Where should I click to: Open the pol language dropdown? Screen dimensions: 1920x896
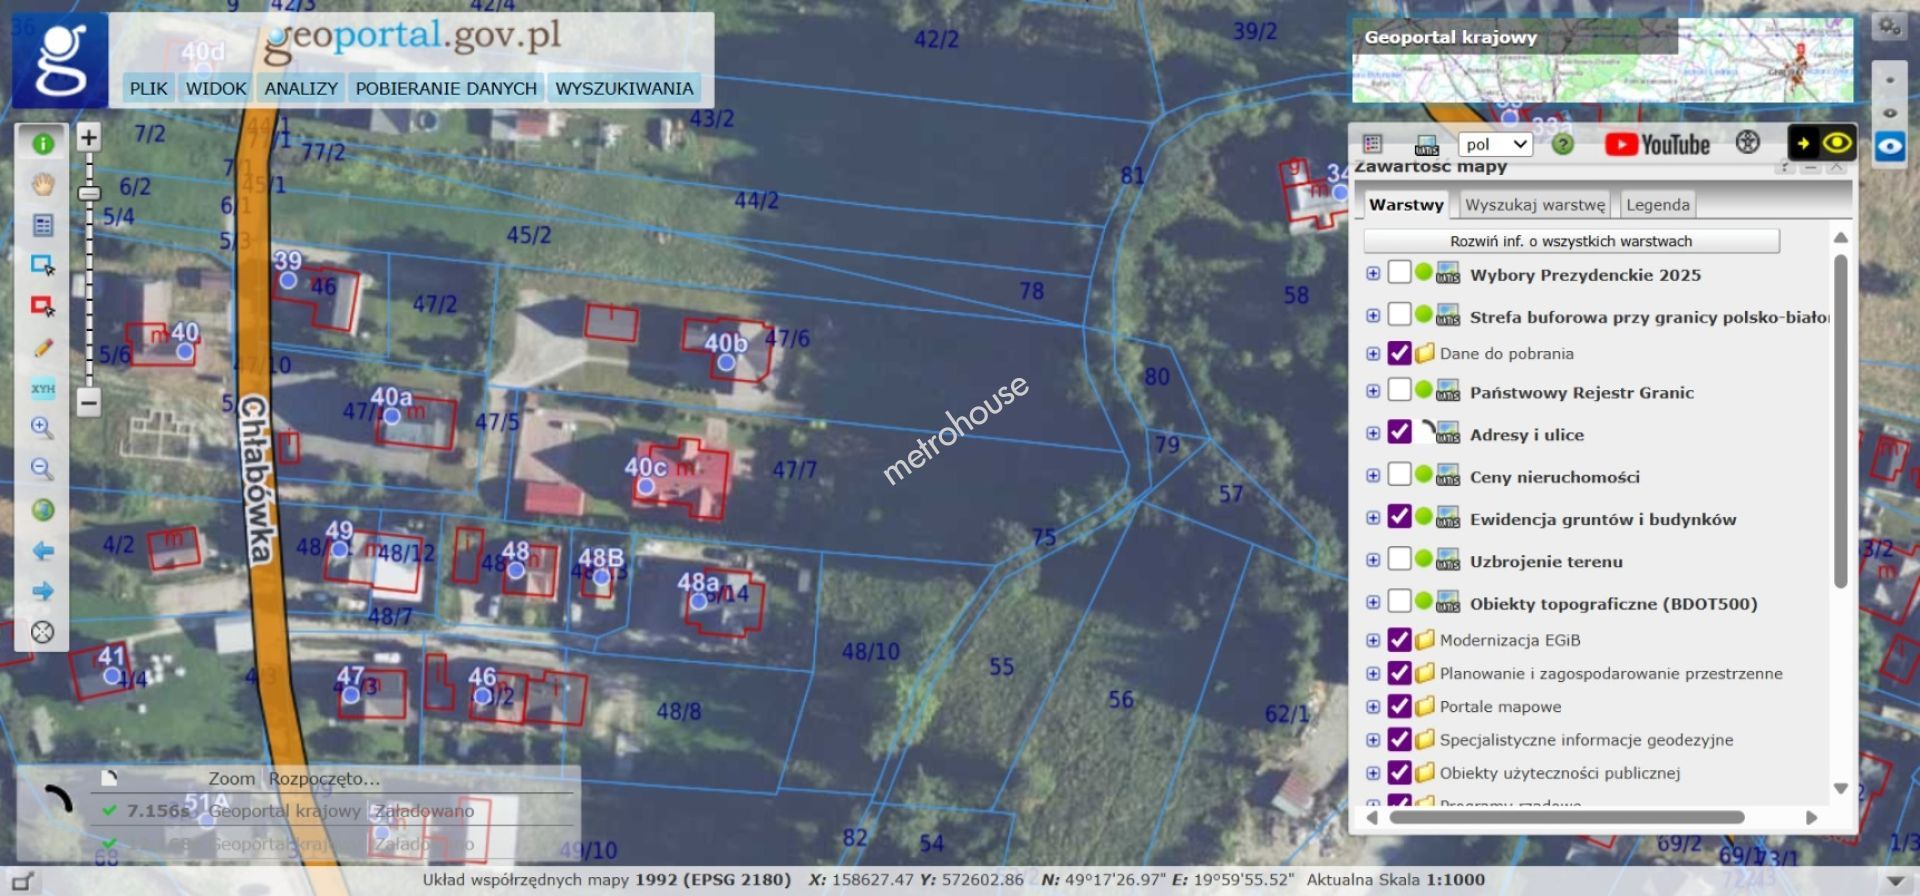(x=1494, y=145)
